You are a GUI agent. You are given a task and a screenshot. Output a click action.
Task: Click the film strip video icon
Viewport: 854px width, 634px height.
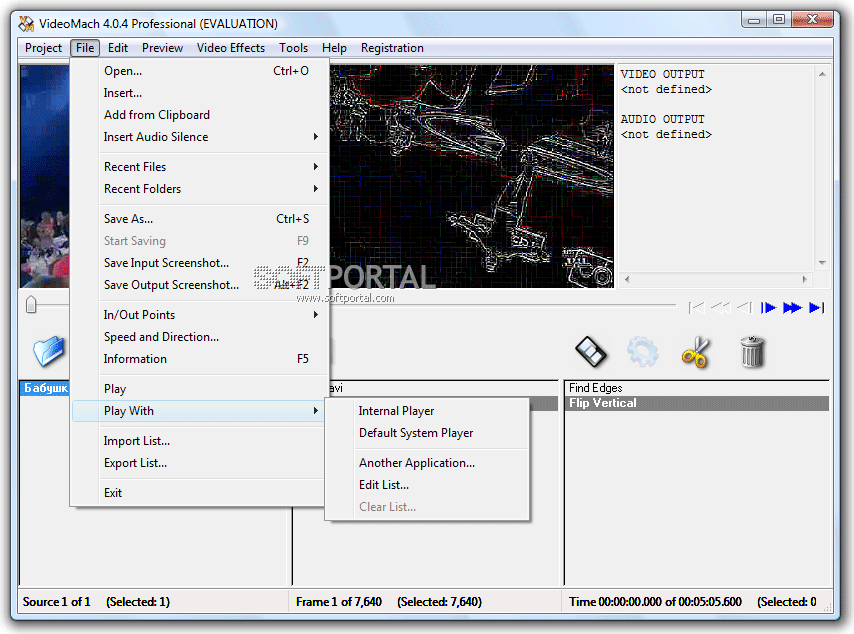point(591,352)
